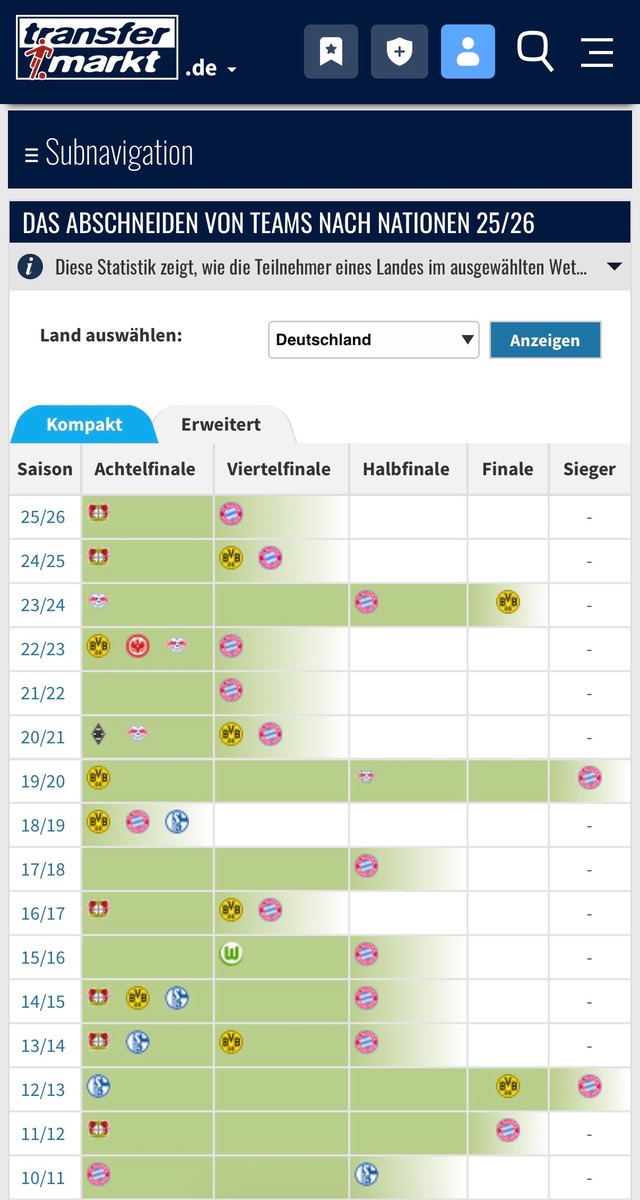Click the Dortmund crest in 23/24 Finale

tap(508, 602)
